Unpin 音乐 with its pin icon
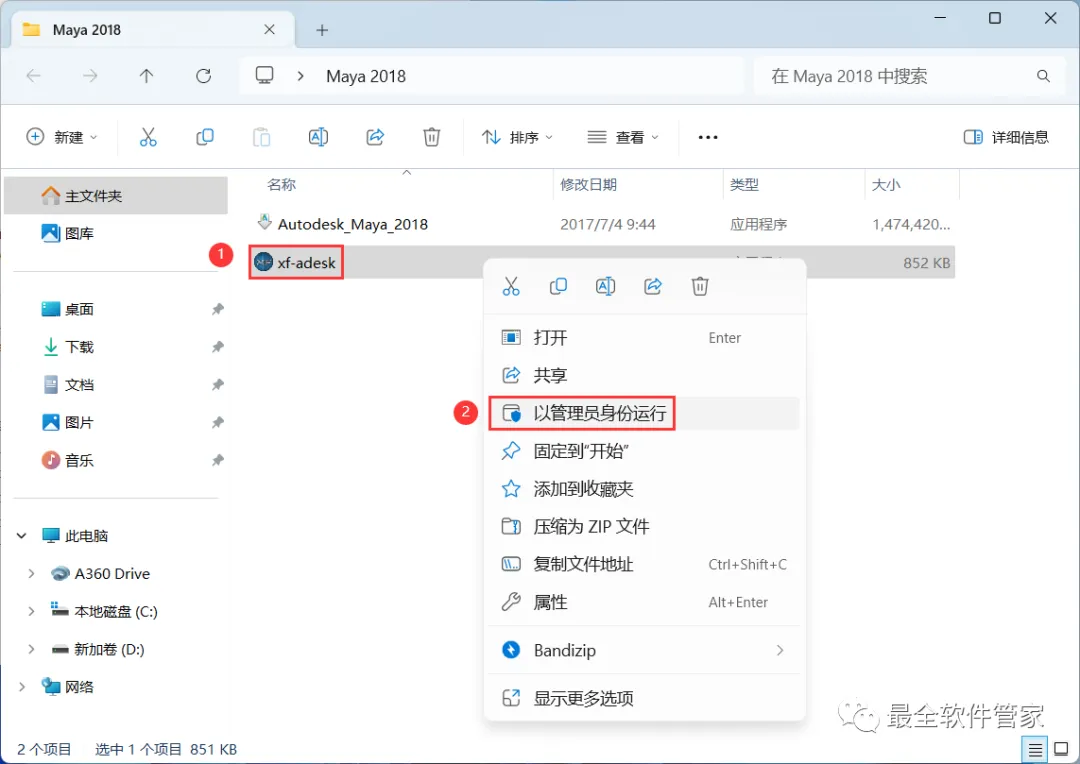 pos(218,460)
